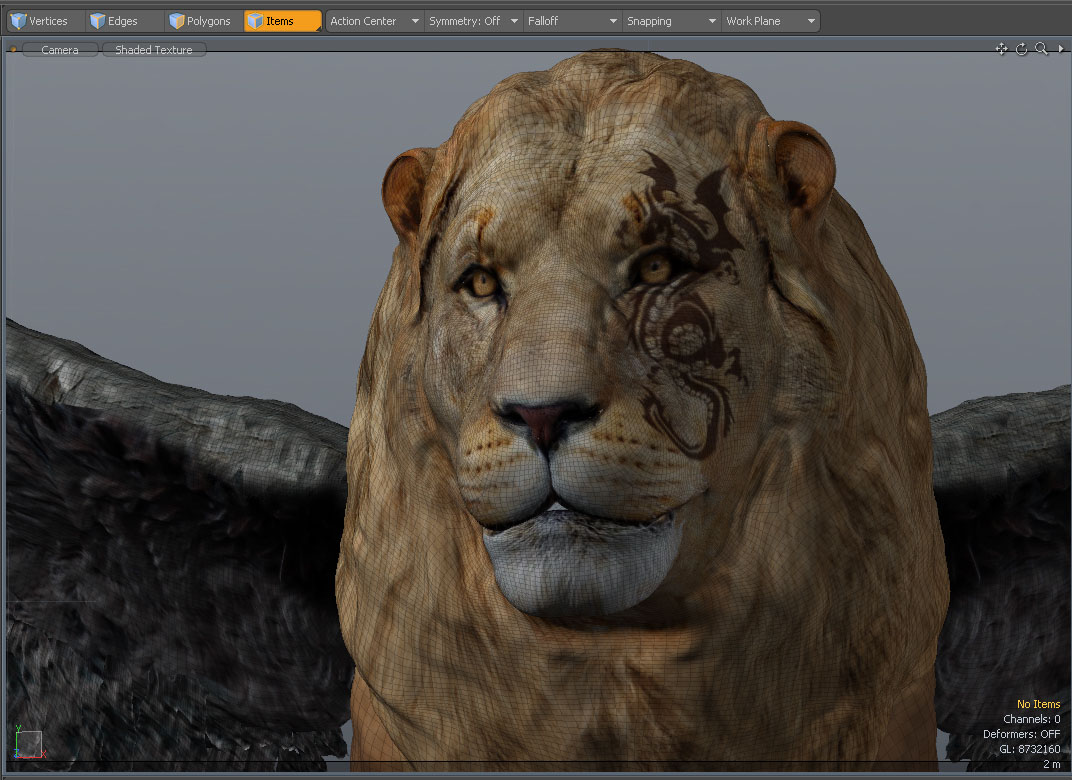This screenshot has width=1072, height=780.
Task: Activate the viewport Orbit rotate icon
Action: pos(1021,48)
